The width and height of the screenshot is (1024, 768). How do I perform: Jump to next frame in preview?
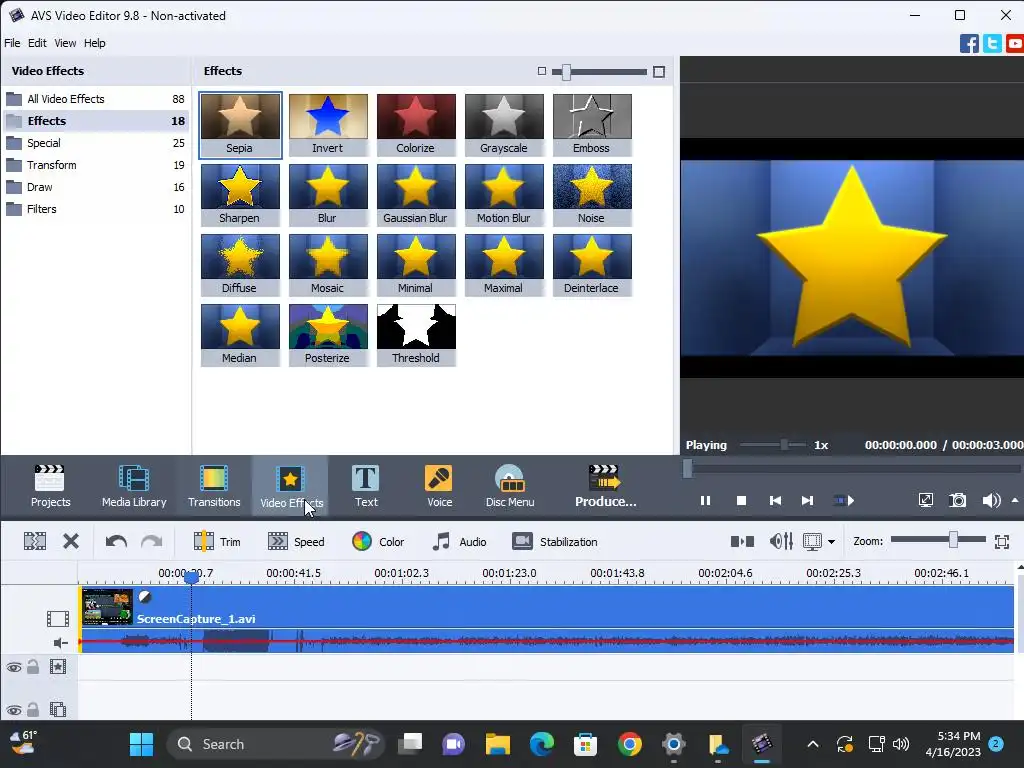pyautogui.click(x=807, y=500)
